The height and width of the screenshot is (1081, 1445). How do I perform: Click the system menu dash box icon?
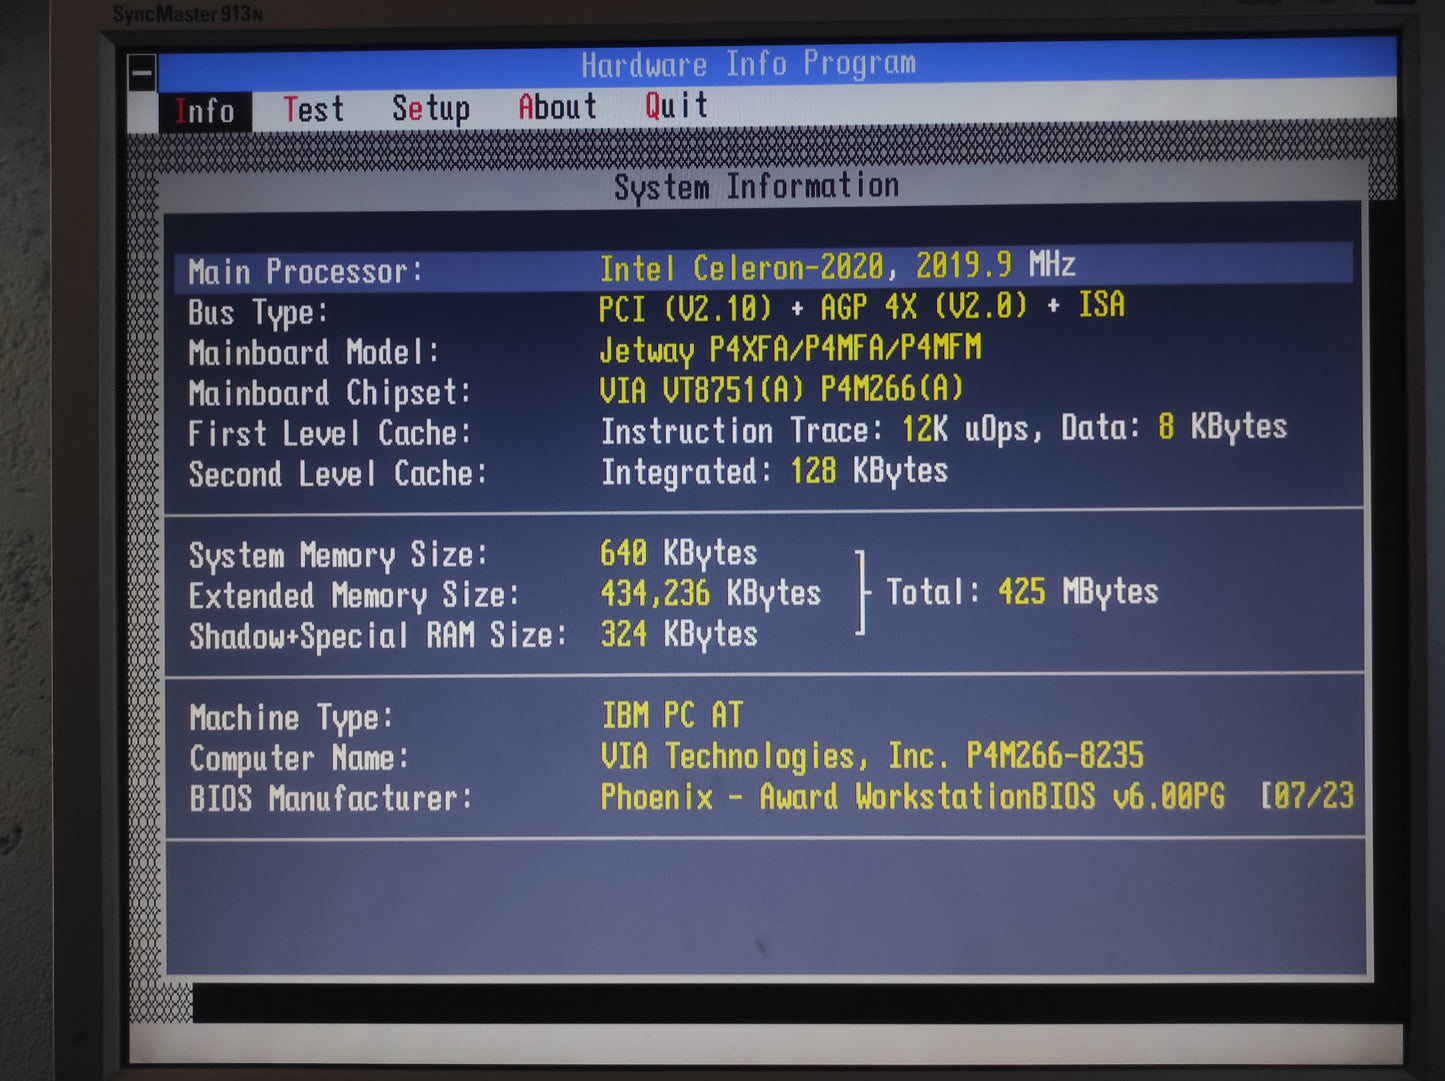(142, 73)
